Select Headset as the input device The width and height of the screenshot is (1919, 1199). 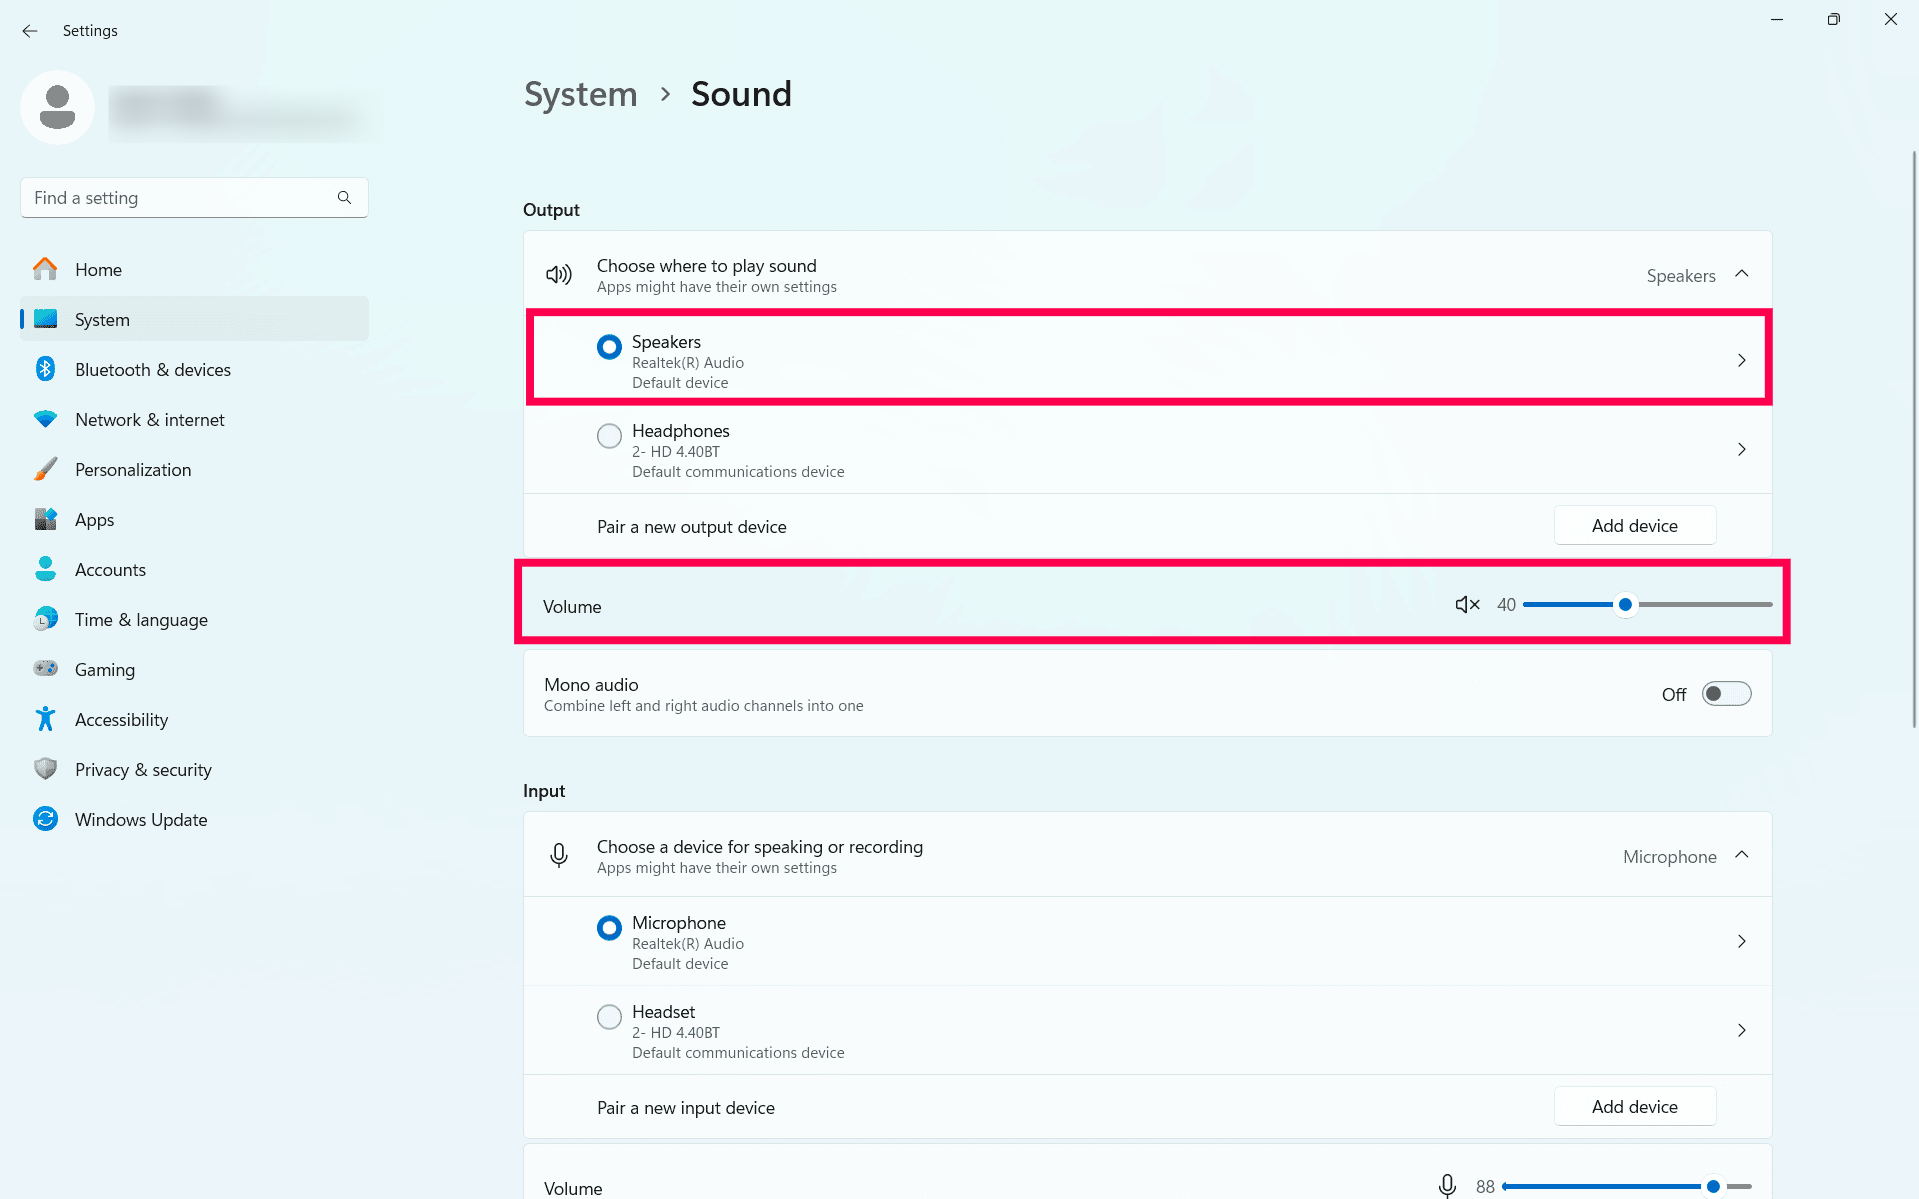[609, 1018]
